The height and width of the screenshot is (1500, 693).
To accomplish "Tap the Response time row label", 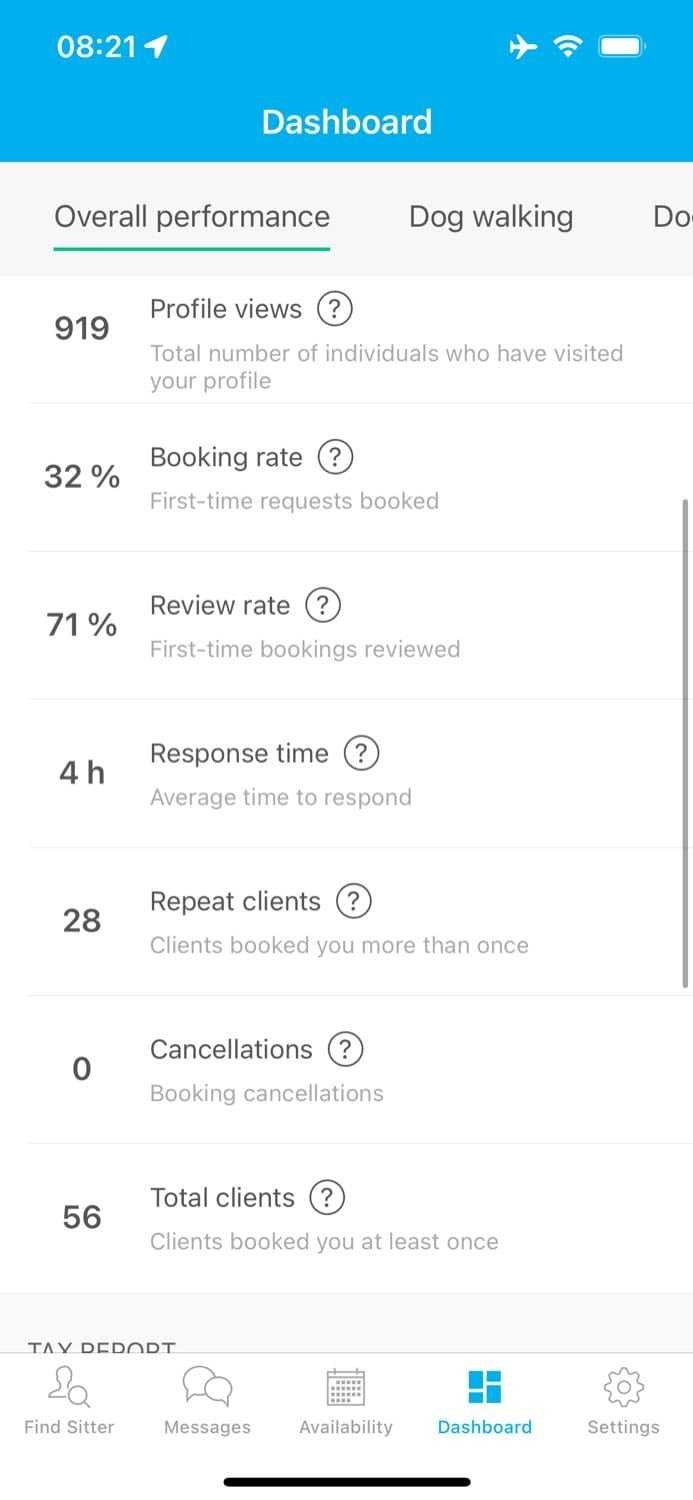I will pyautogui.click(x=239, y=753).
